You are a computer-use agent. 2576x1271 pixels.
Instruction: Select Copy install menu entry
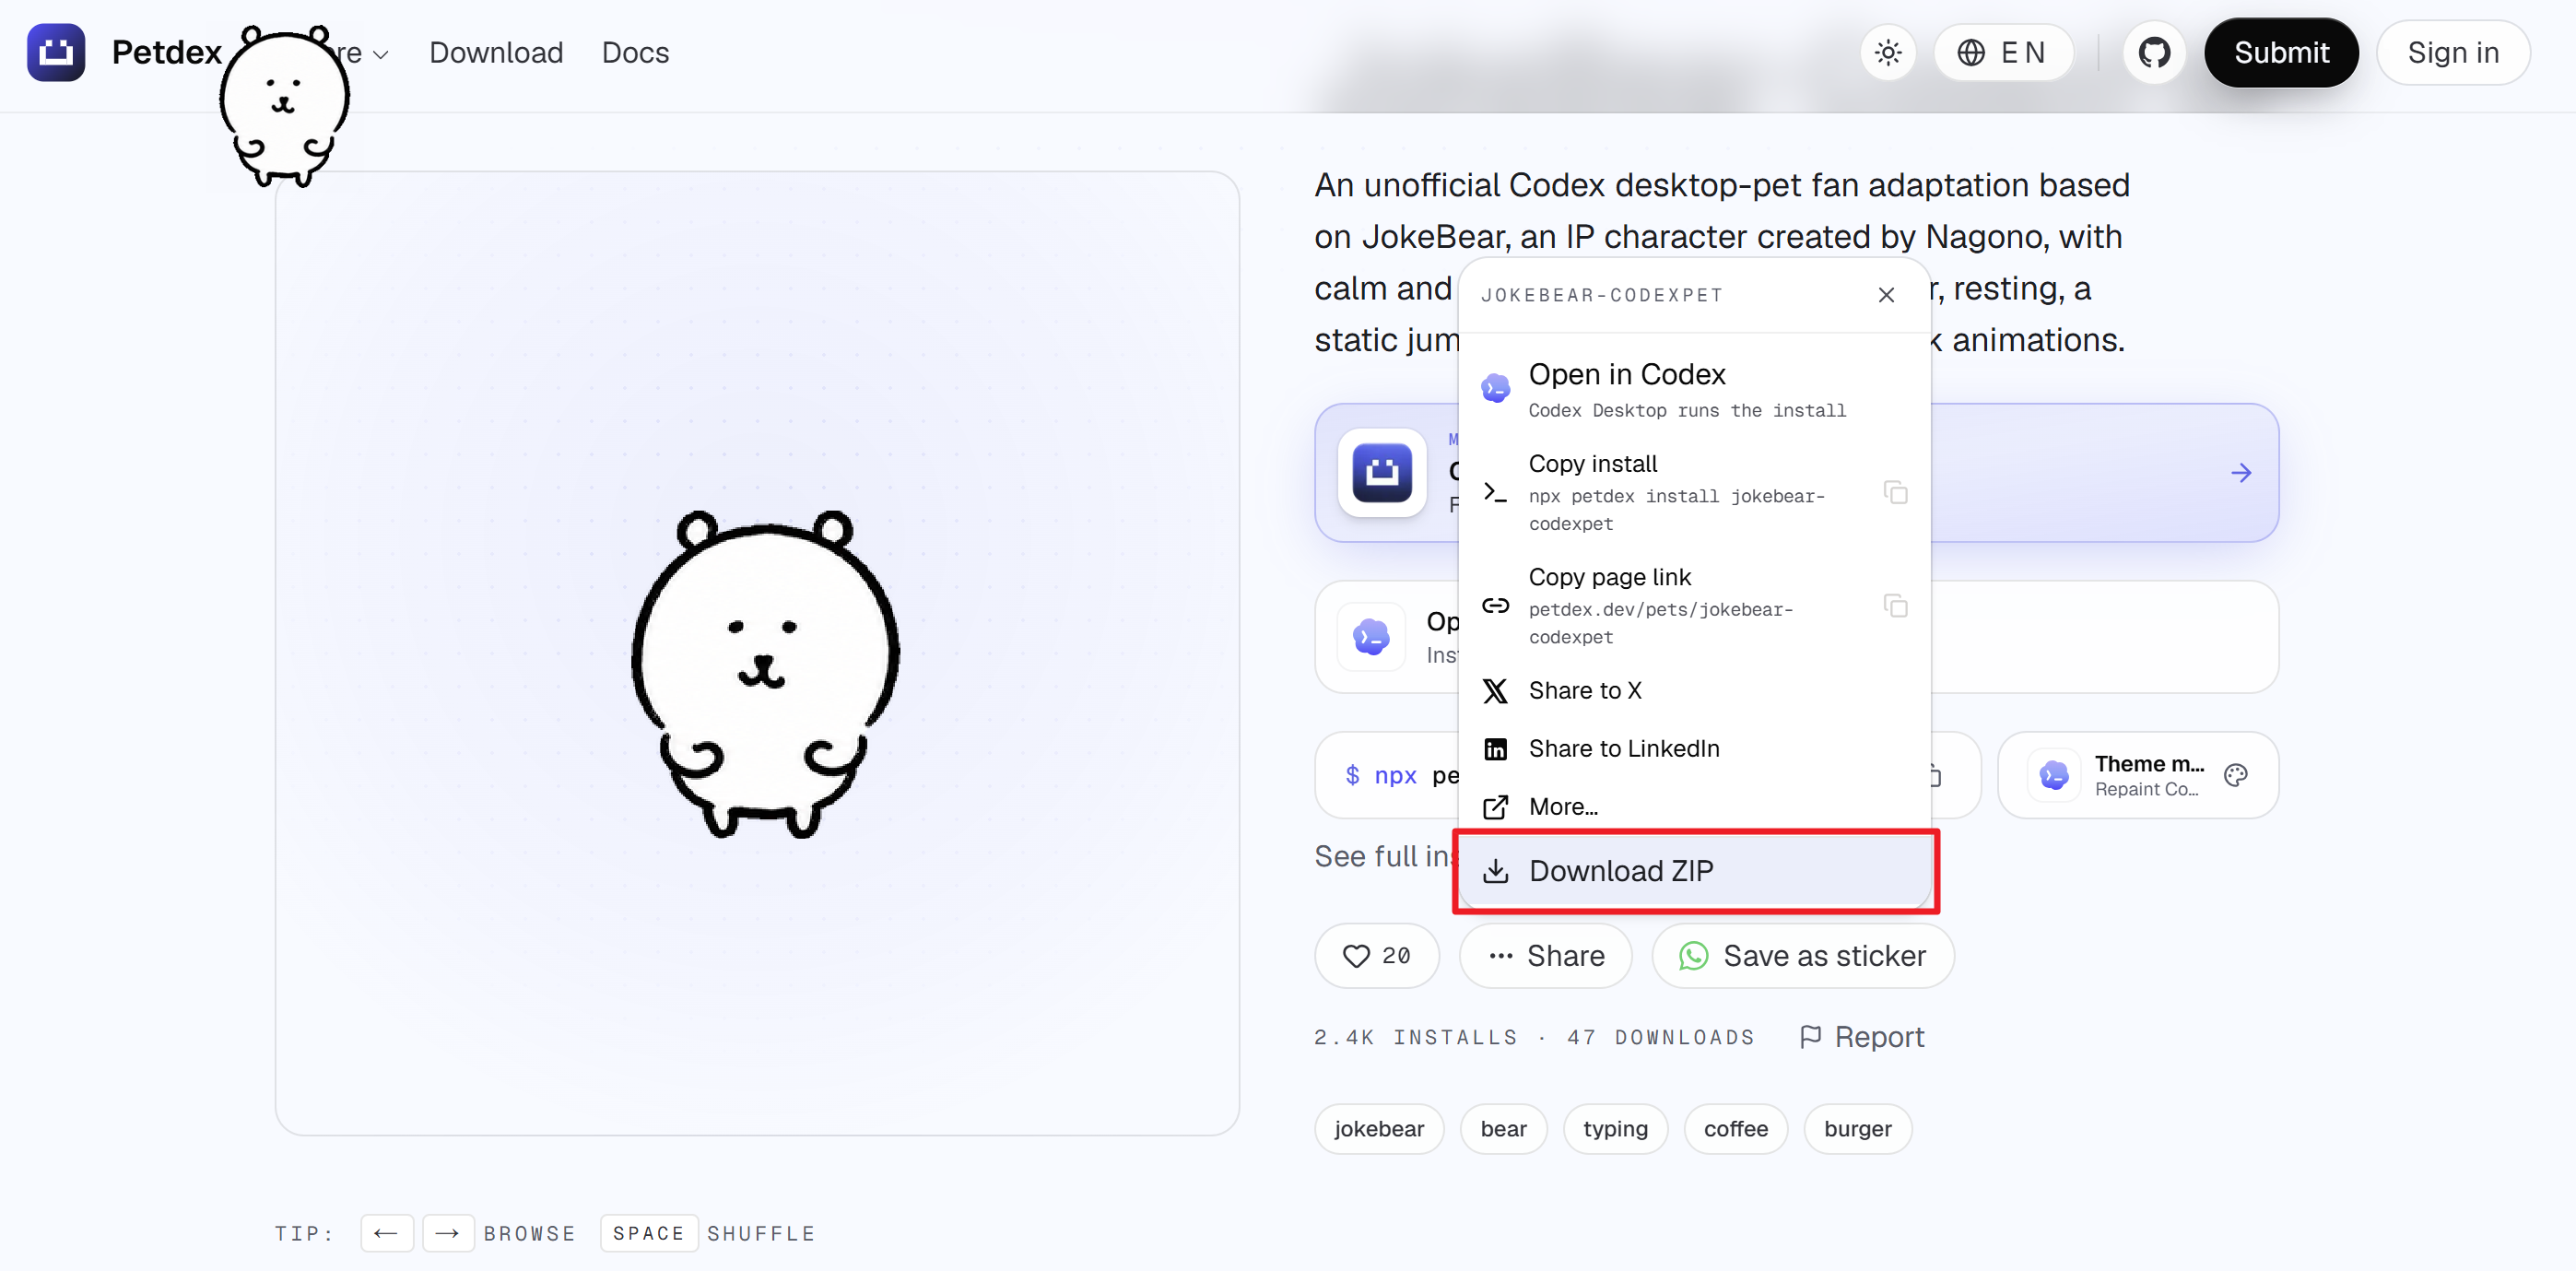(x=1694, y=492)
